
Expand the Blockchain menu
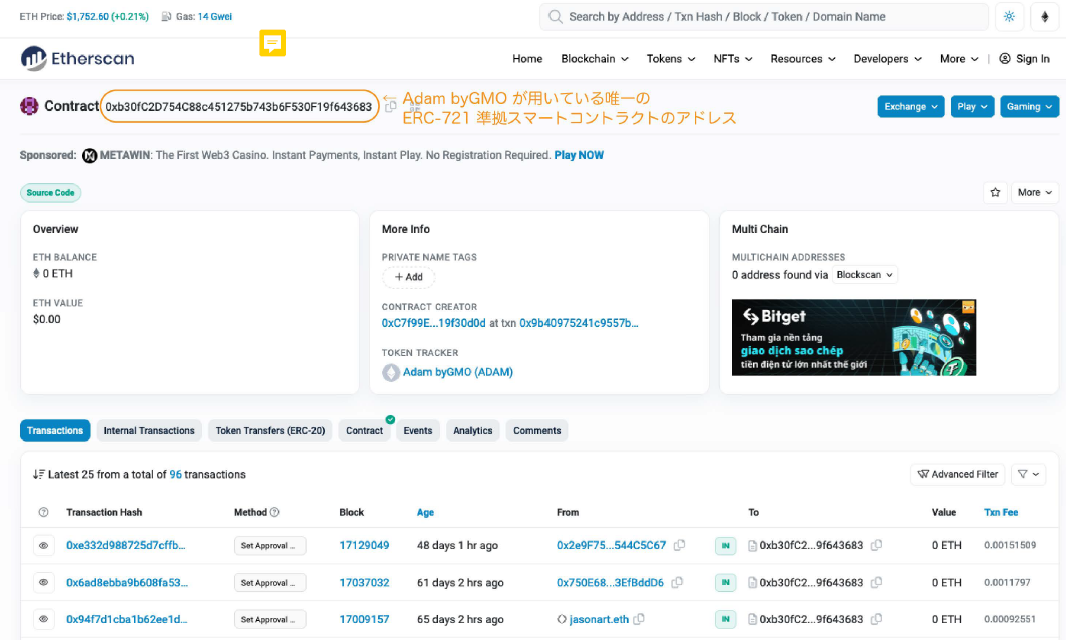pos(594,58)
